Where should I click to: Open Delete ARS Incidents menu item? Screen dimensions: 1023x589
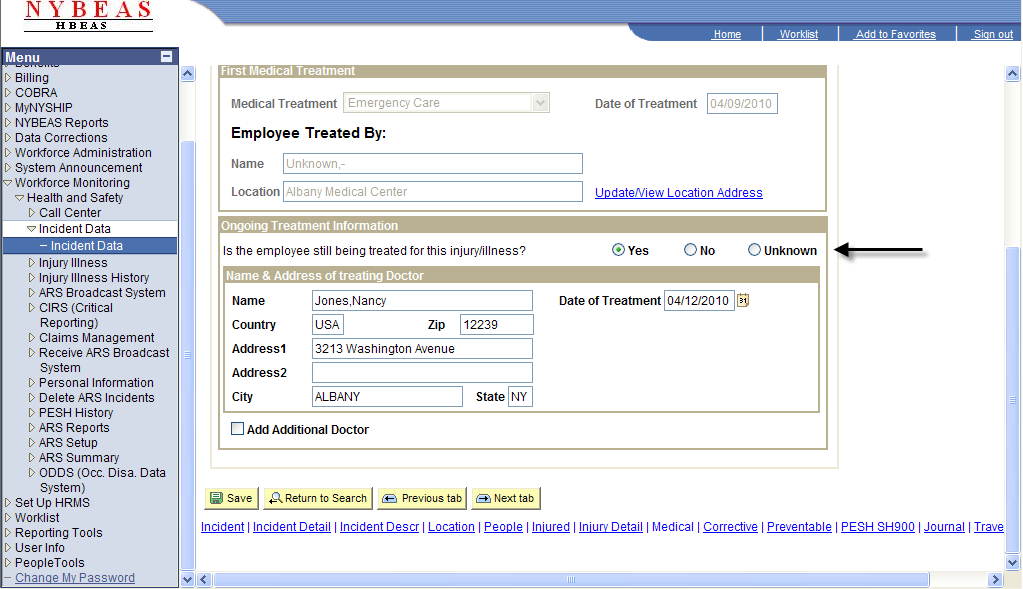tap(97, 397)
